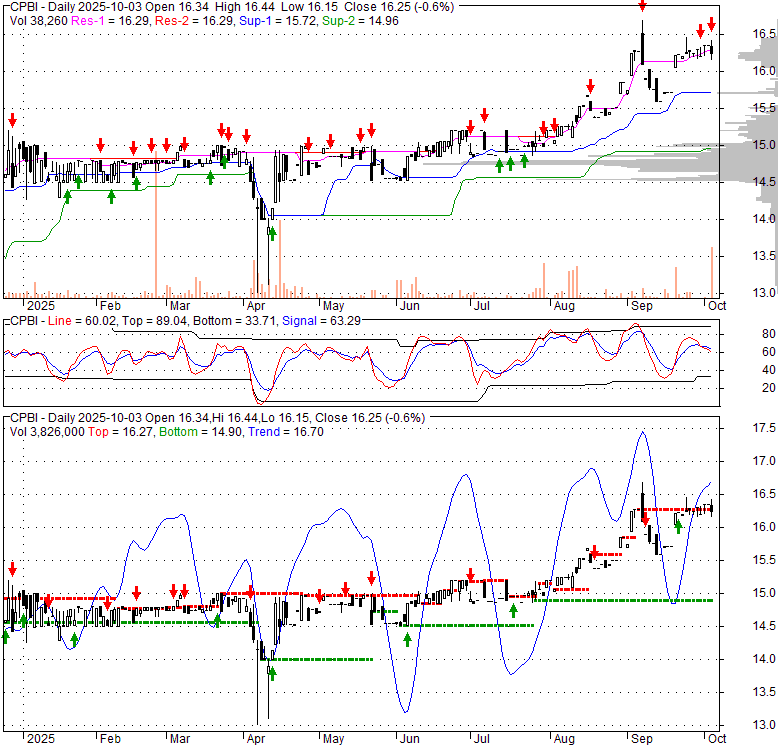This screenshot has width=780, height=745.
Task: Click the Res-1 = 16.29 legend label
Action: click(x=100, y=20)
